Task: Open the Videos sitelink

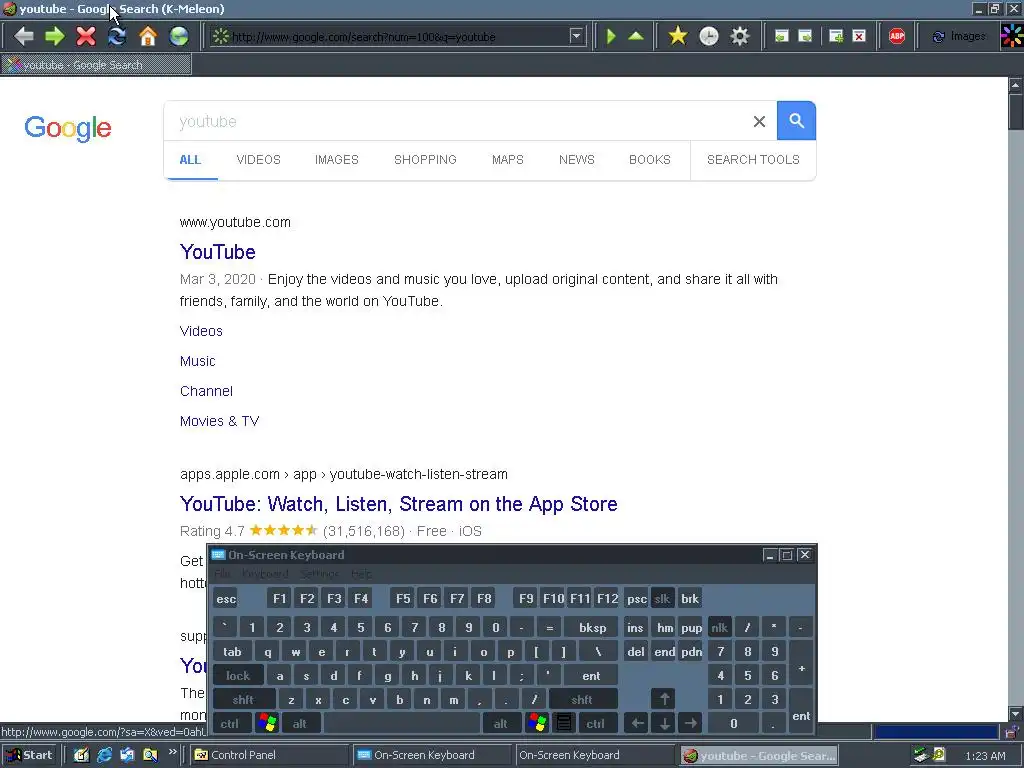Action: click(201, 331)
